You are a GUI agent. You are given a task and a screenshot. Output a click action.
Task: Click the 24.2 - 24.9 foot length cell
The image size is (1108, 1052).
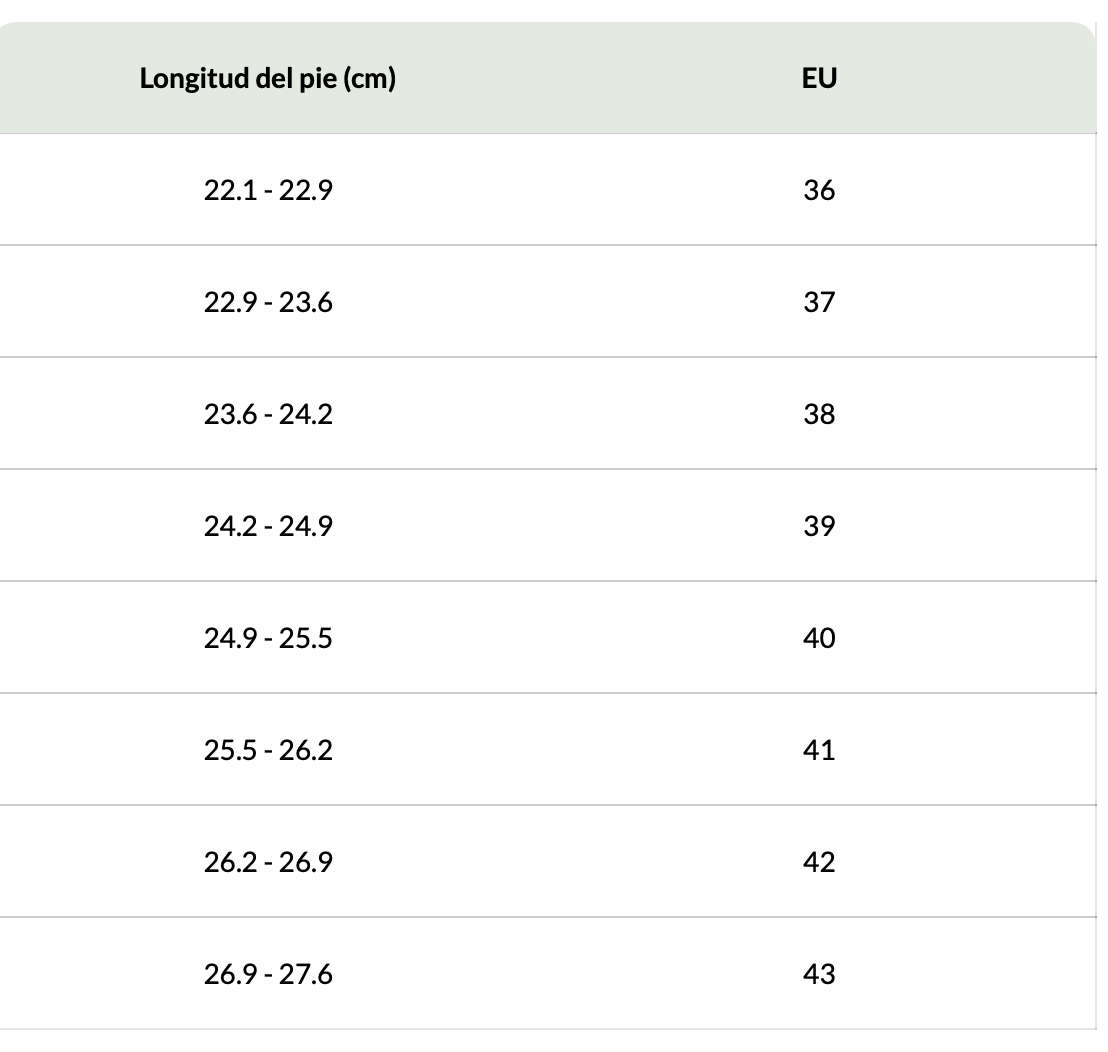pos(268,526)
